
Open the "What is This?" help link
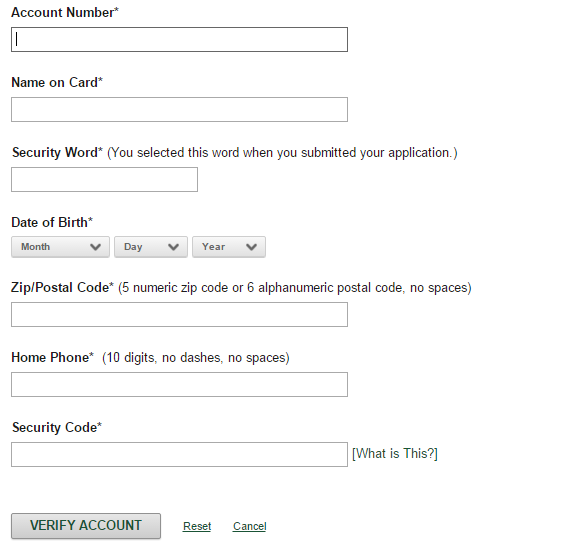point(395,454)
